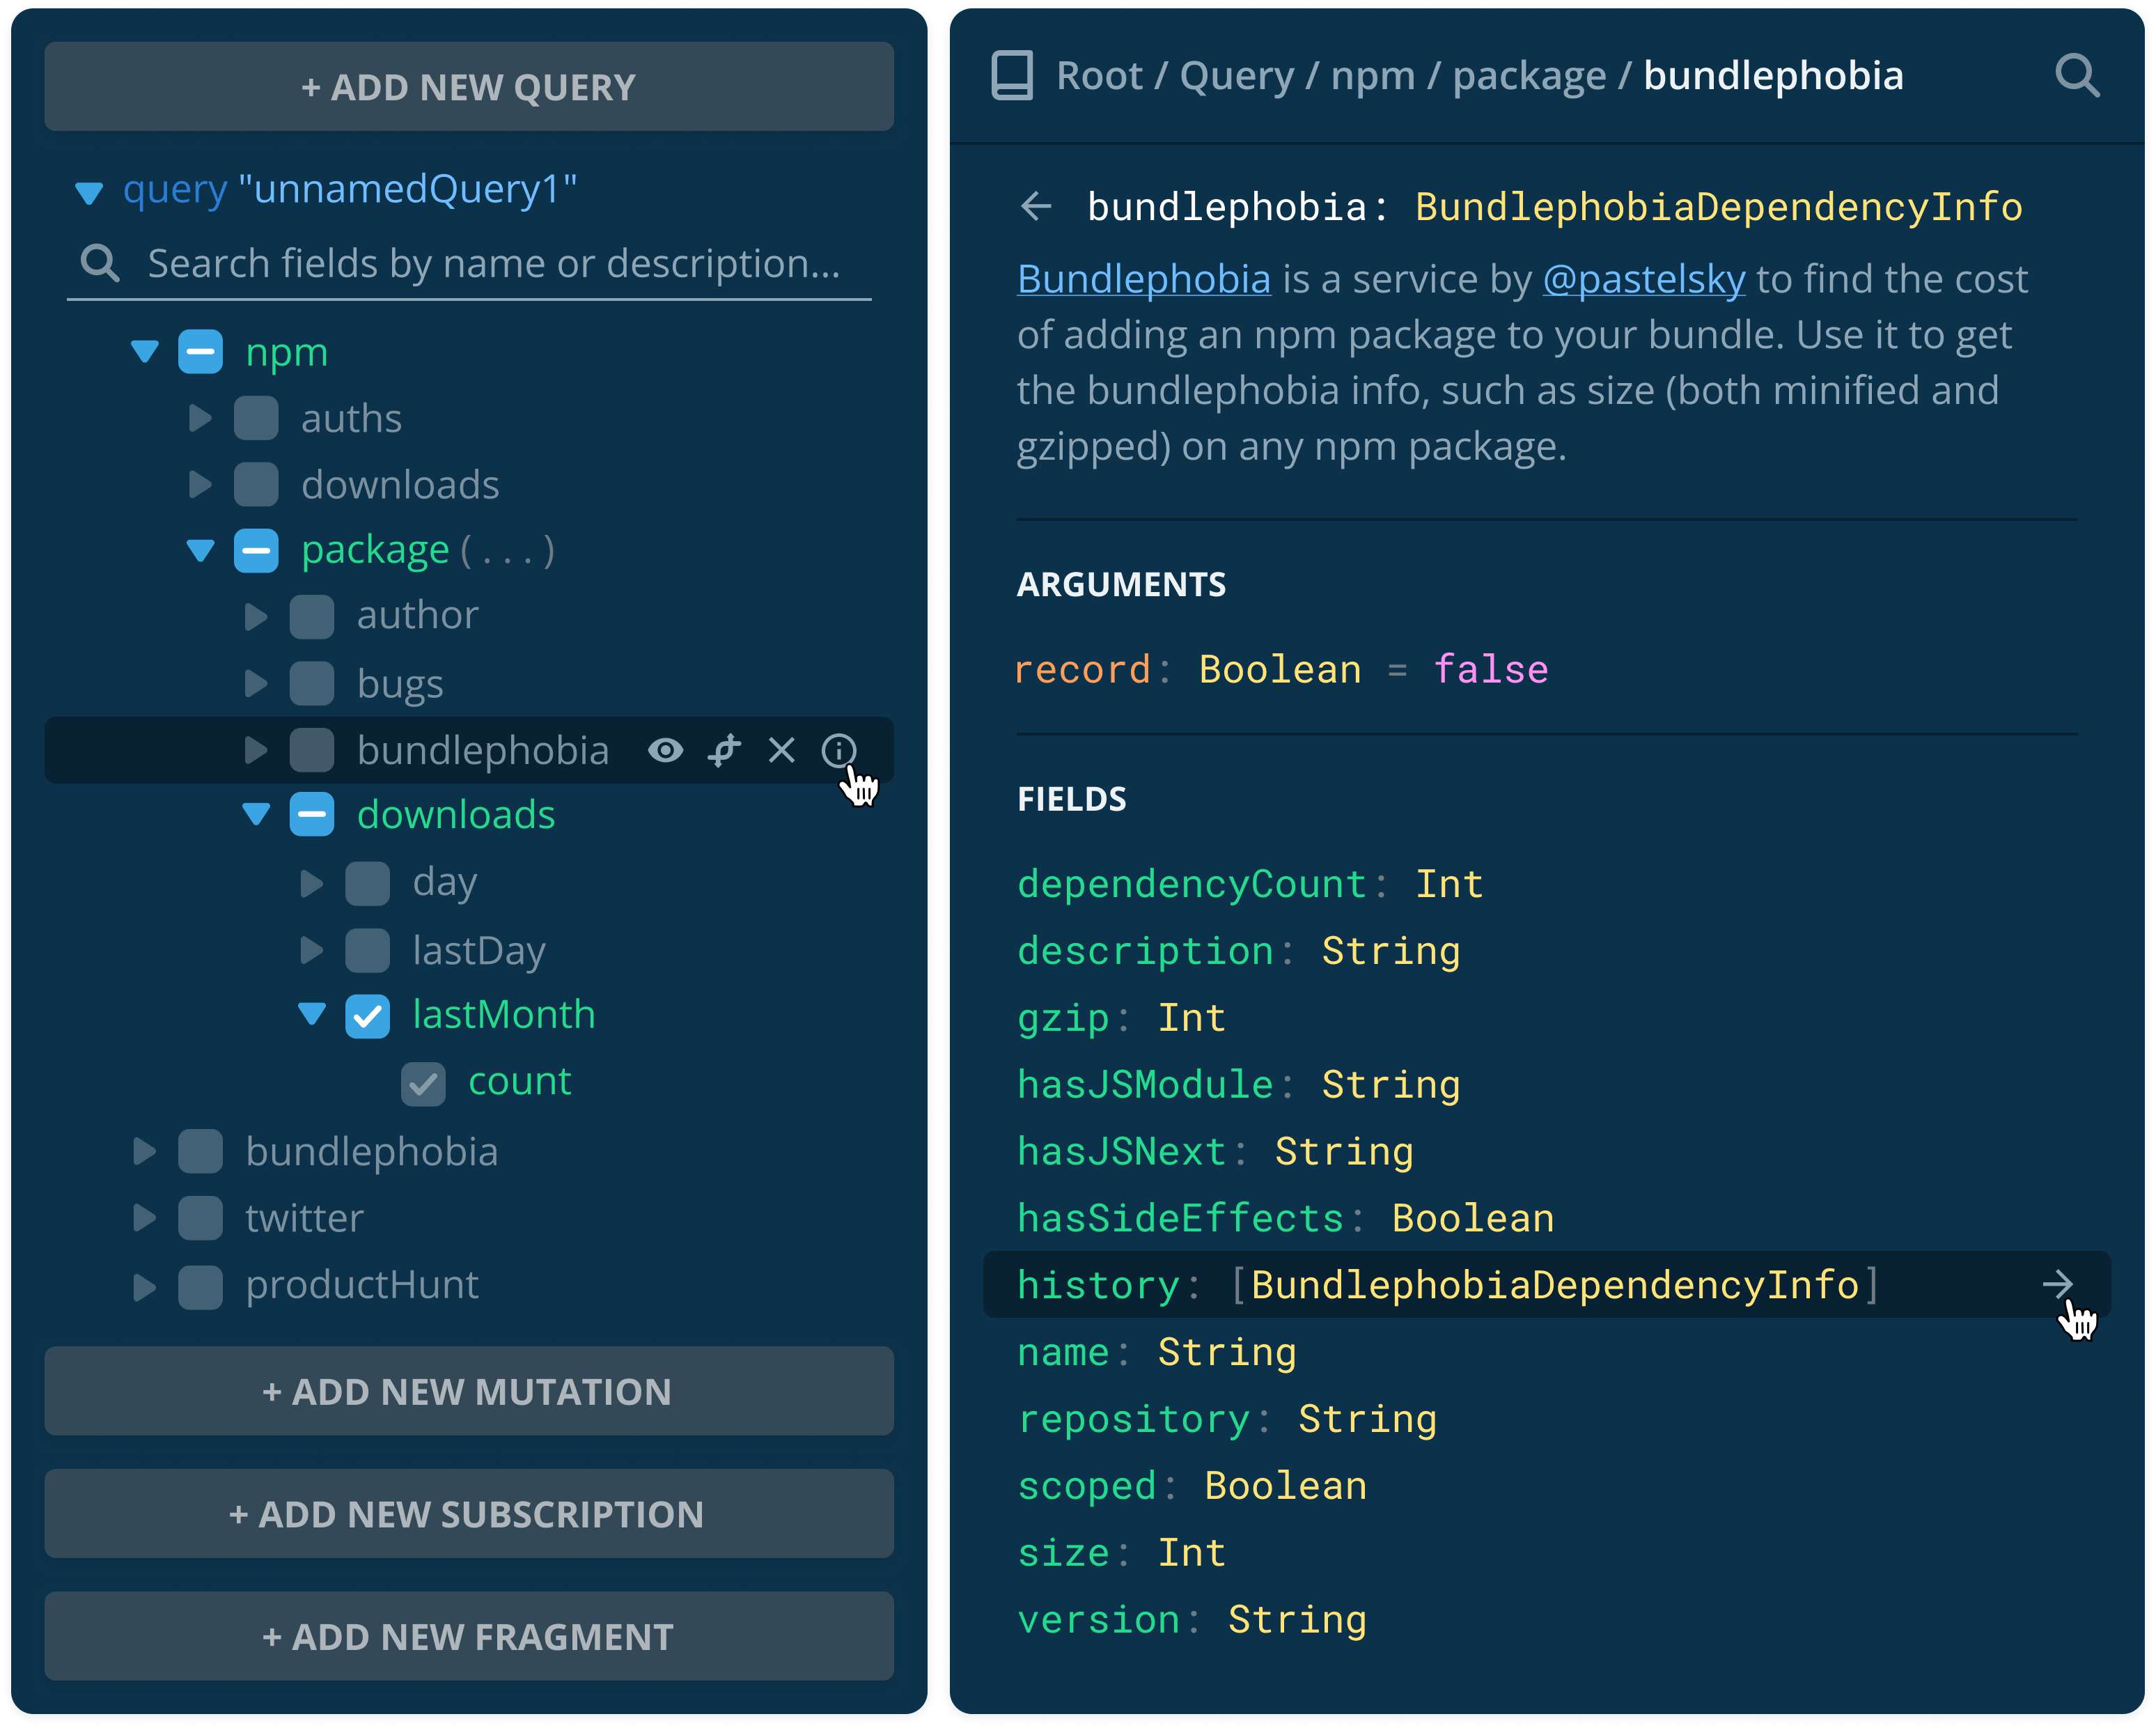Navigate to Query in breadcrumb

point(1237,76)
